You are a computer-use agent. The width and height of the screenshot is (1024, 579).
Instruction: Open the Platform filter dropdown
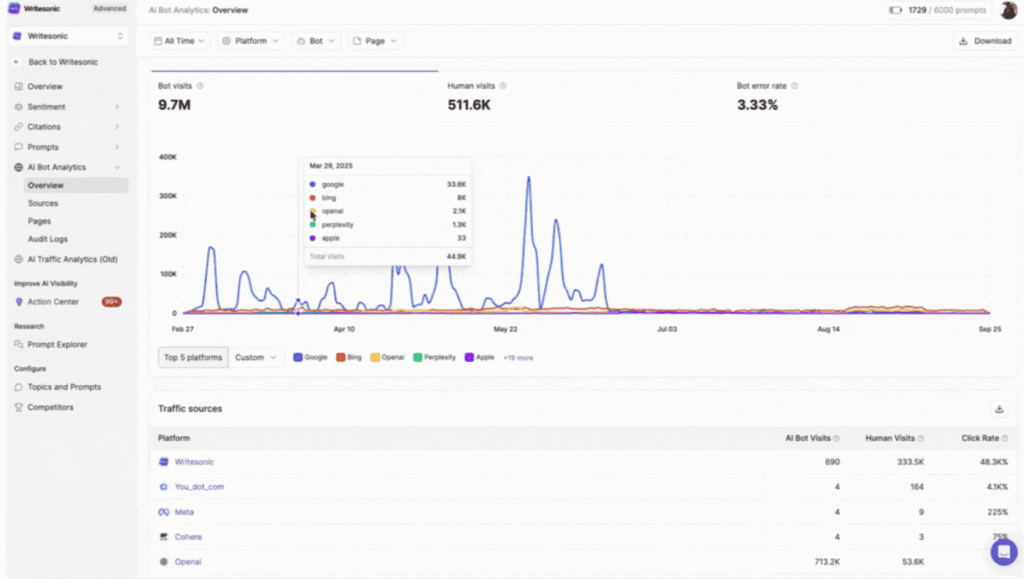251,40
